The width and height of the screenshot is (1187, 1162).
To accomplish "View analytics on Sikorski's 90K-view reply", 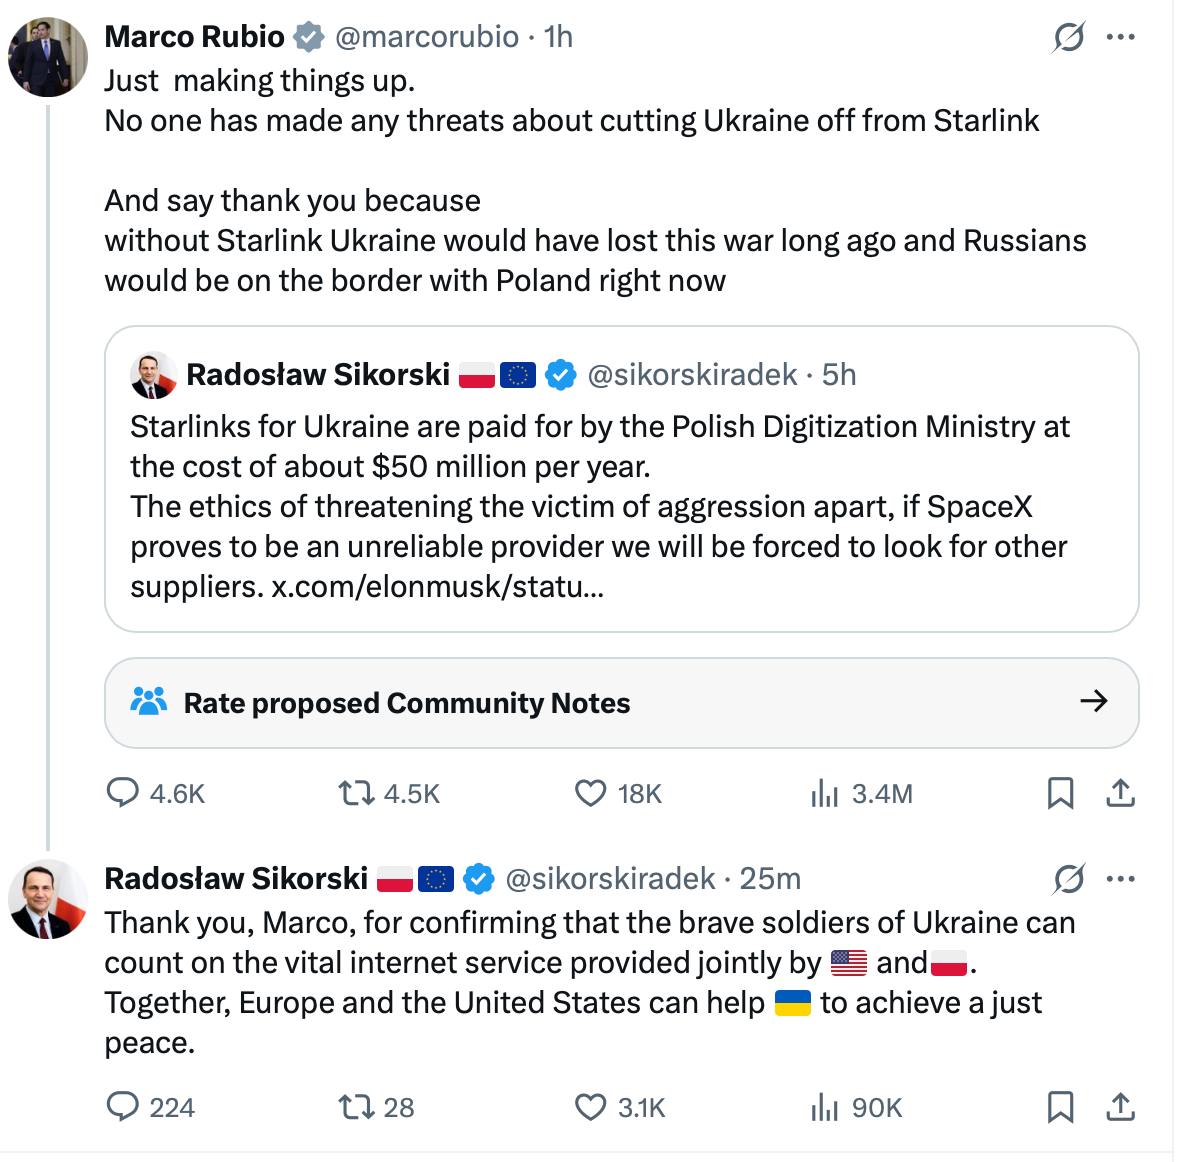I will pyautogui.click(x=823, y=1108).
